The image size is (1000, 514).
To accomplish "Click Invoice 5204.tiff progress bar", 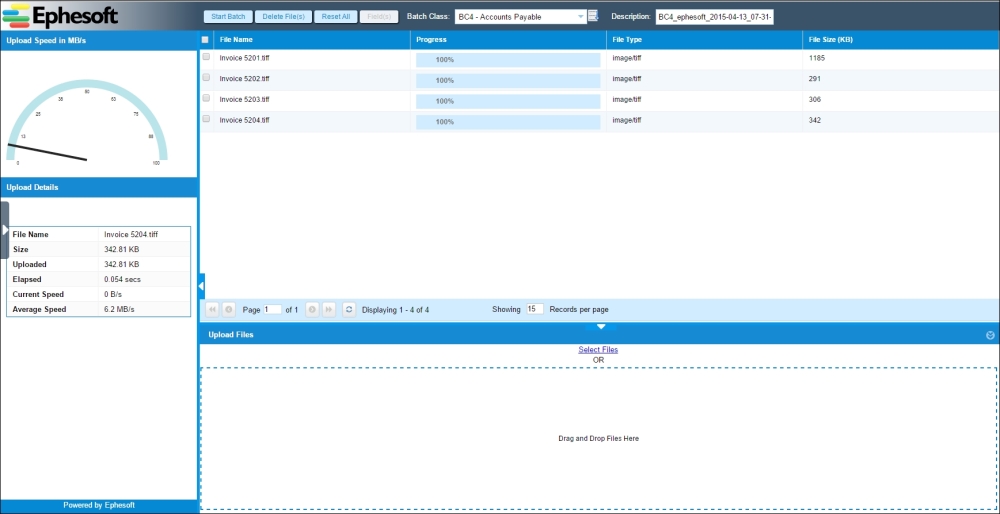I will pos(508,122).
